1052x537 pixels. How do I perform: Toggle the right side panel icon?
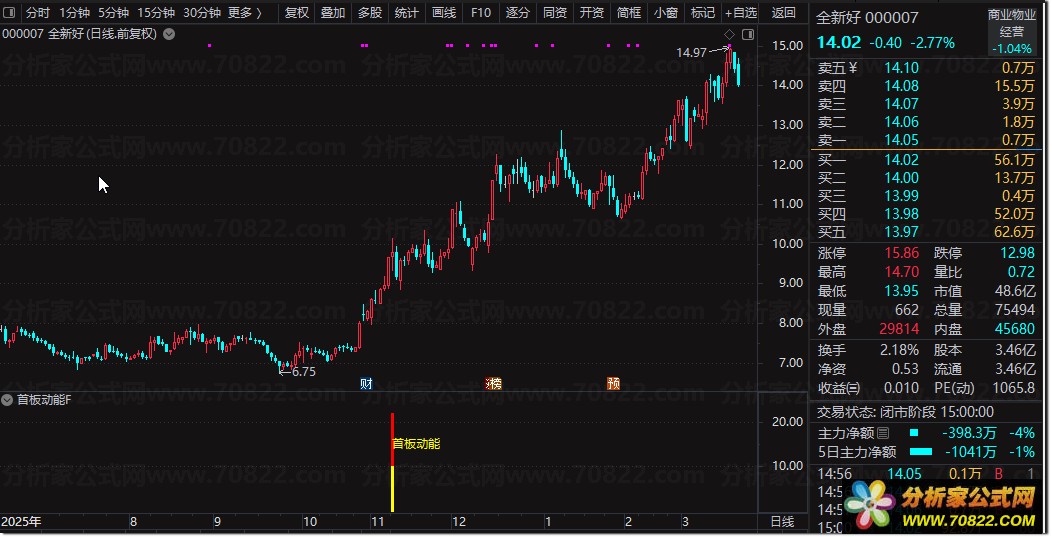pos(748,34)
